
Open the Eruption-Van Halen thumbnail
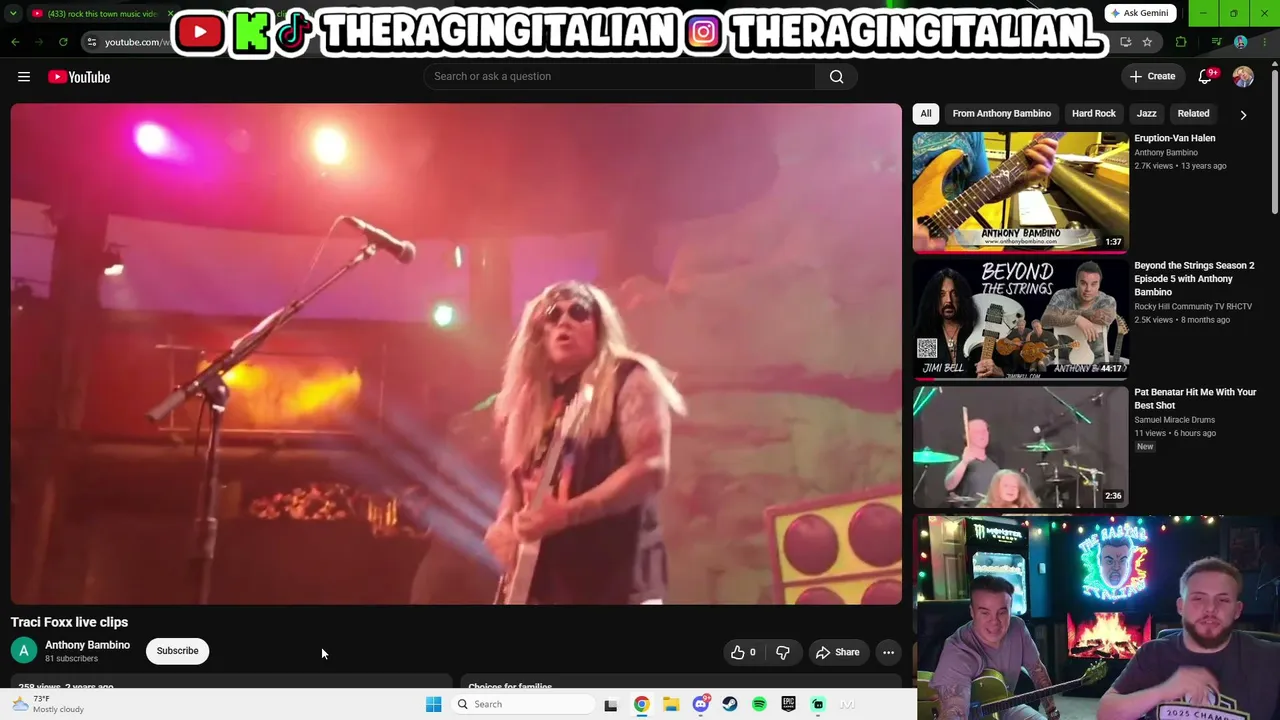1020,192
